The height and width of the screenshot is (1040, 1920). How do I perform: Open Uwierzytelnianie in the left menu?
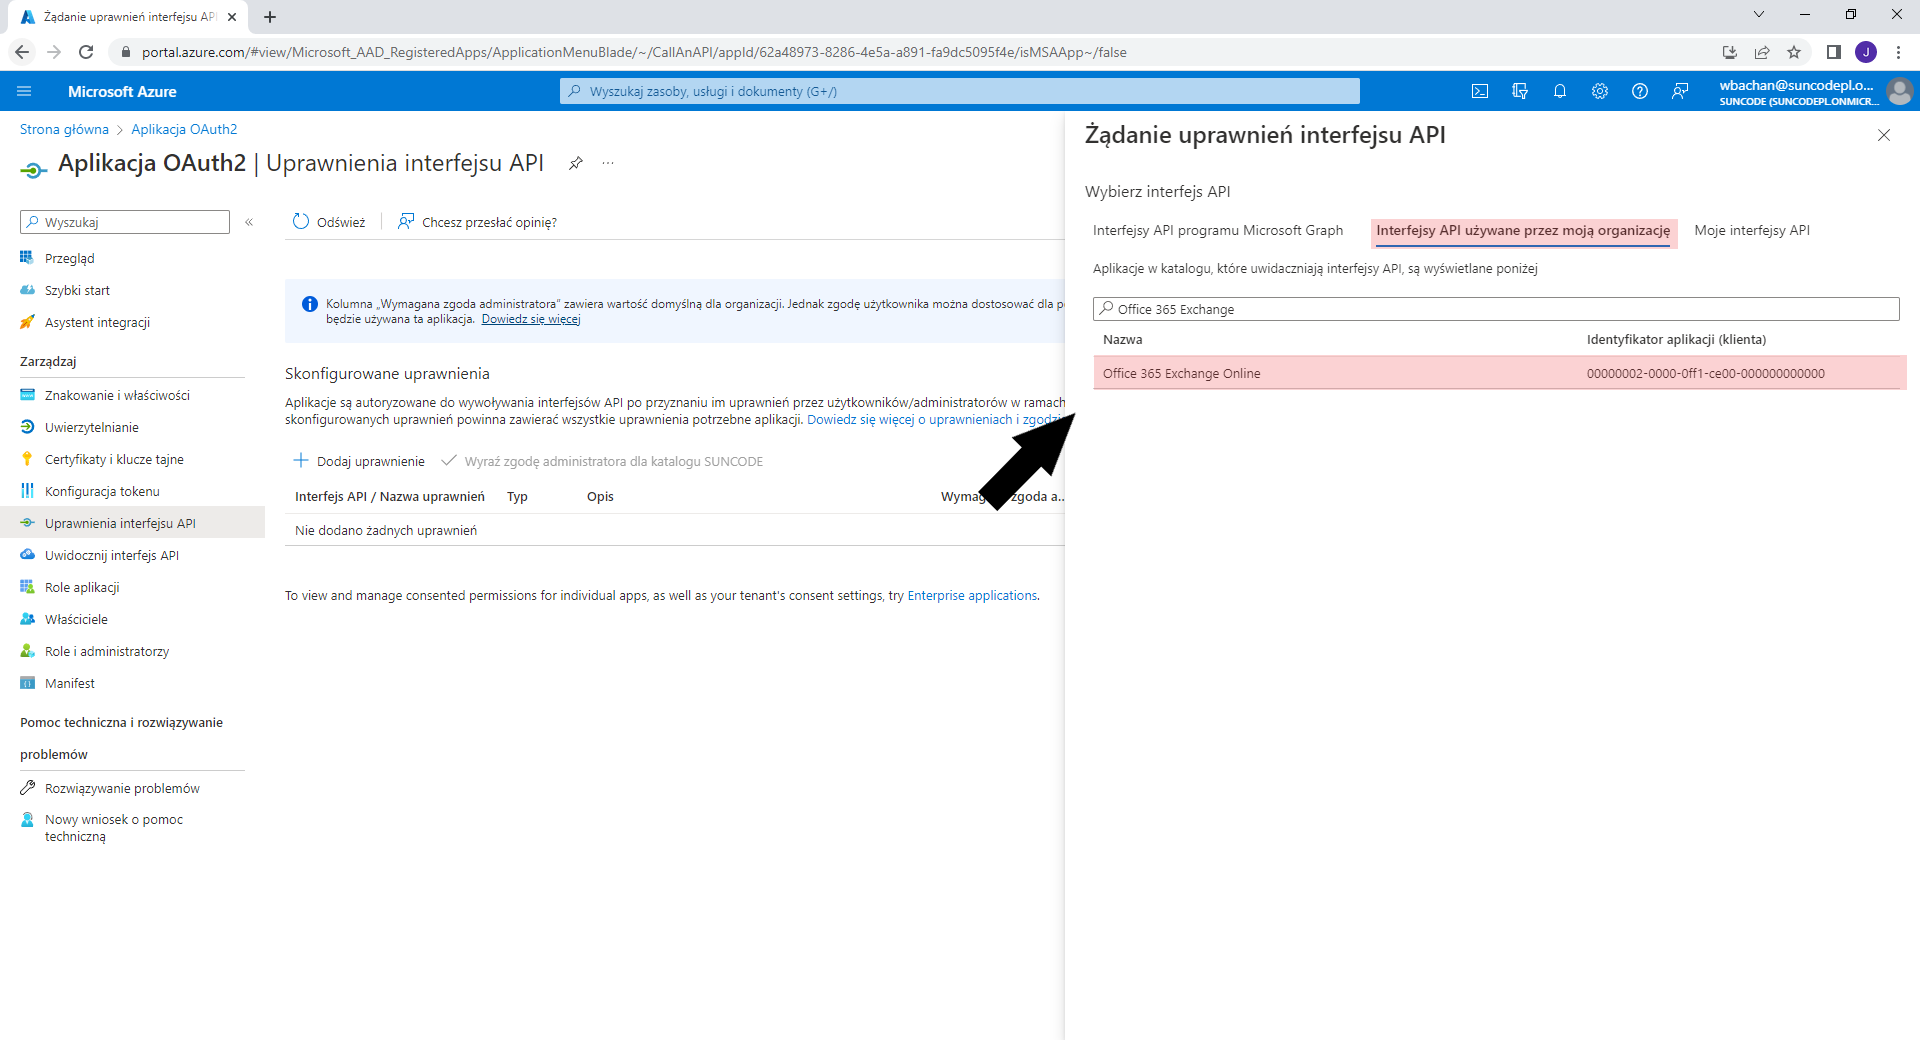coord(91,427)
